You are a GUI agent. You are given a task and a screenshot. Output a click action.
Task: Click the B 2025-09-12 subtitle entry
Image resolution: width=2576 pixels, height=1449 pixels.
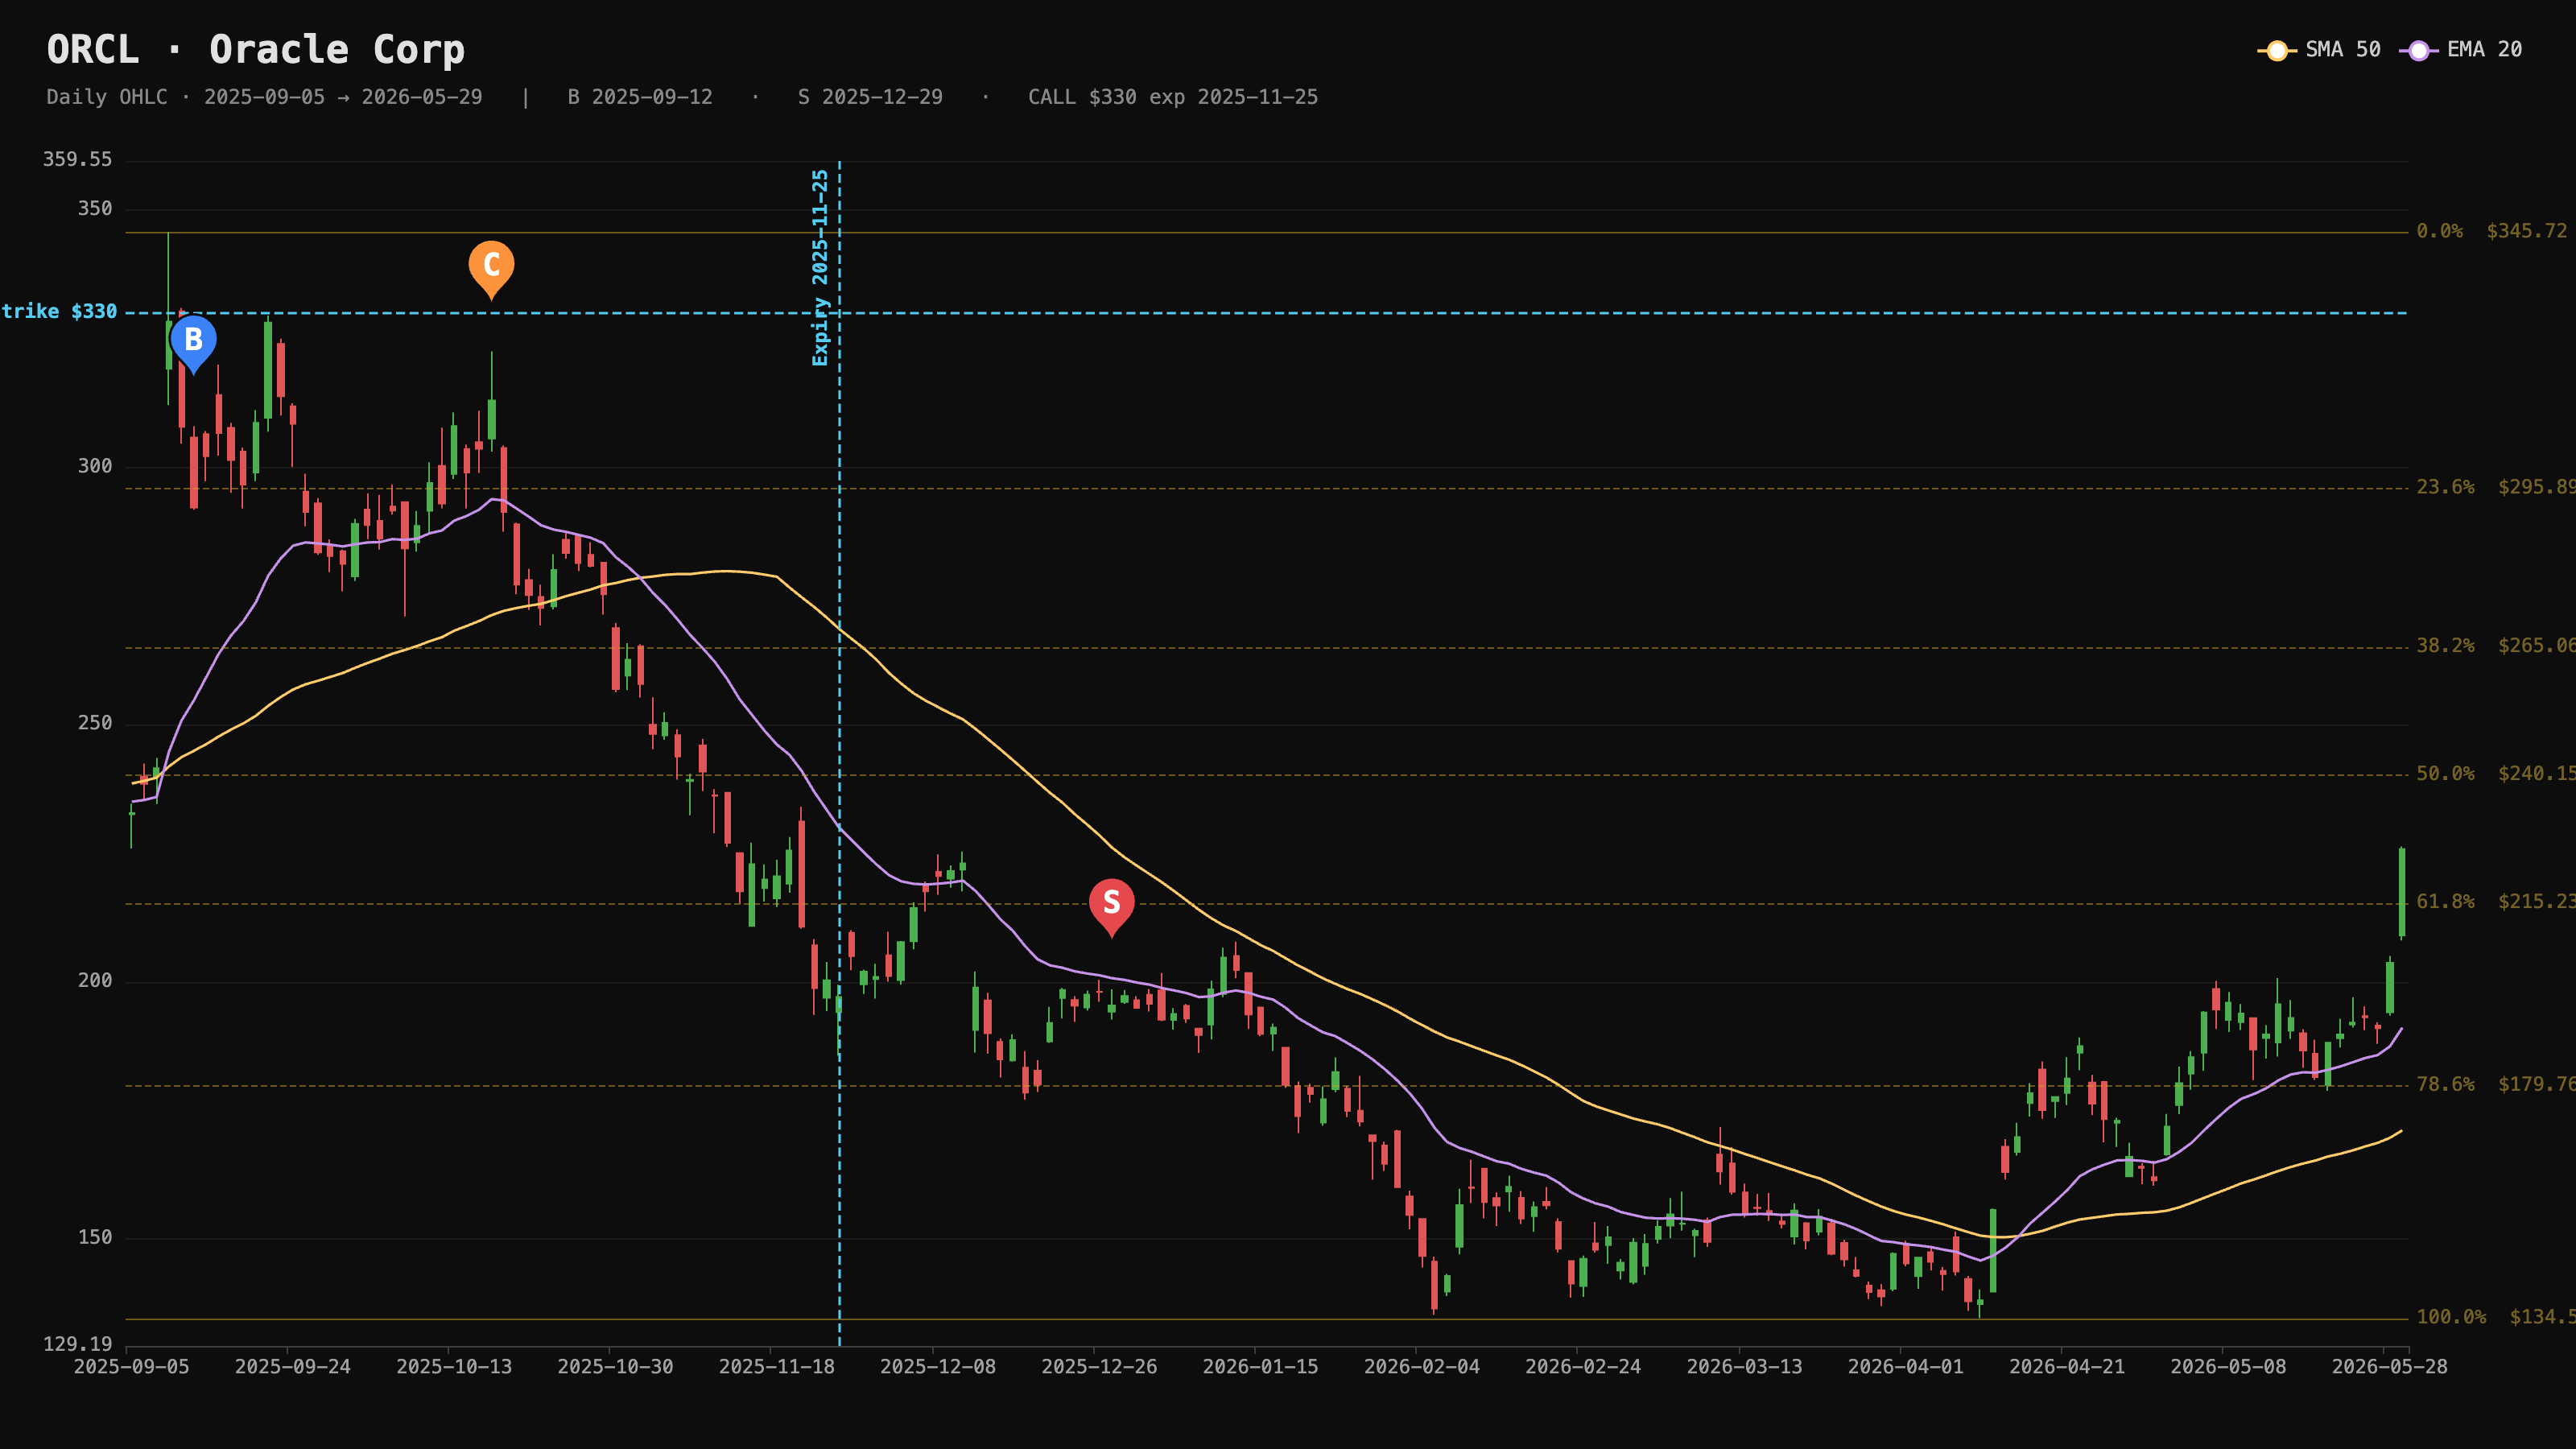(x=640, y=97)
